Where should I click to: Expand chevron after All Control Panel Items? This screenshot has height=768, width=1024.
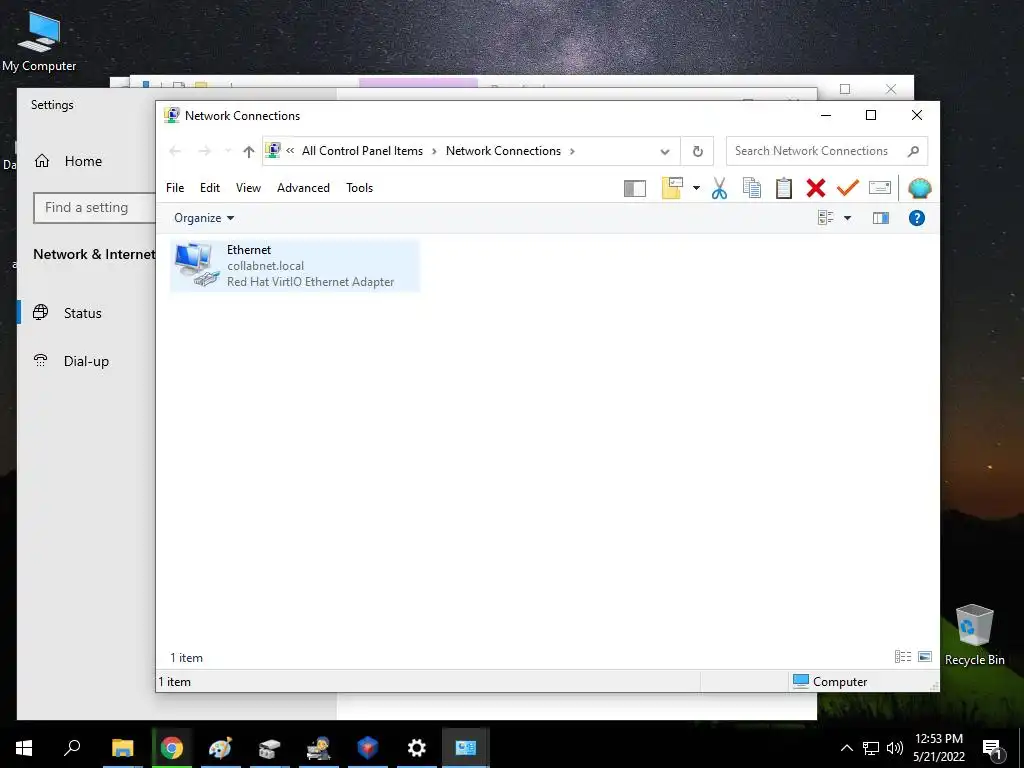pyautogui.click(x=434, y=152)
